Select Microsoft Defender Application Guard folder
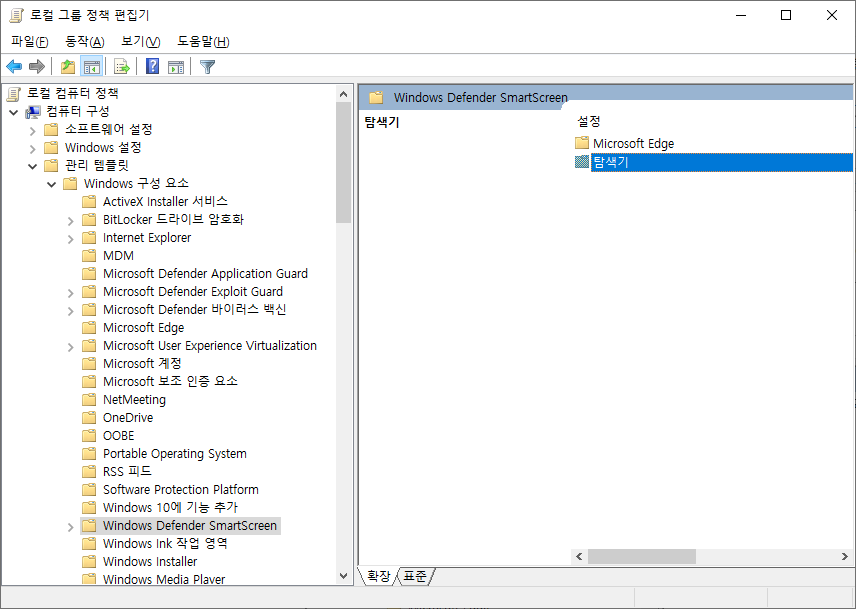The height and width of the screenshot is (609, 856). pyautogui.click(x=205, y=273)
